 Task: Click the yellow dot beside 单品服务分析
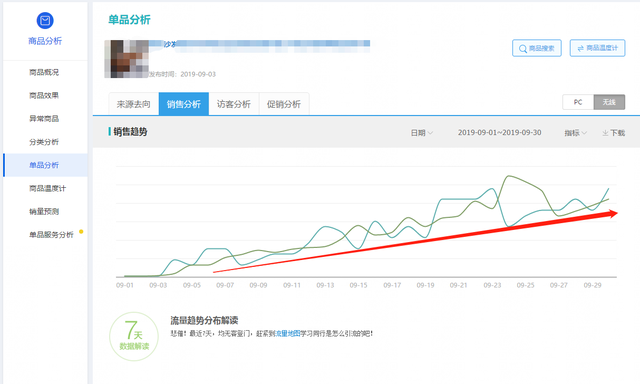click(81, 231)
